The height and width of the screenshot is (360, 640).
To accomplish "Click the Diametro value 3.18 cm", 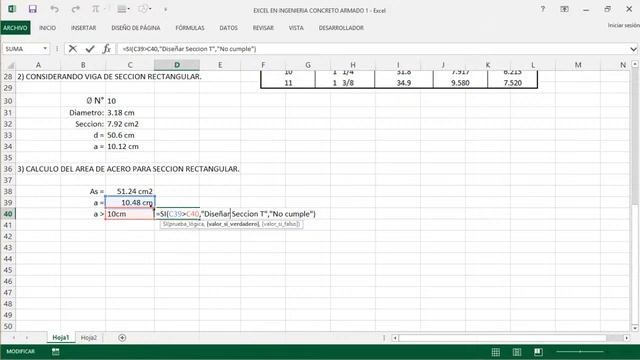I will point(130,113).
